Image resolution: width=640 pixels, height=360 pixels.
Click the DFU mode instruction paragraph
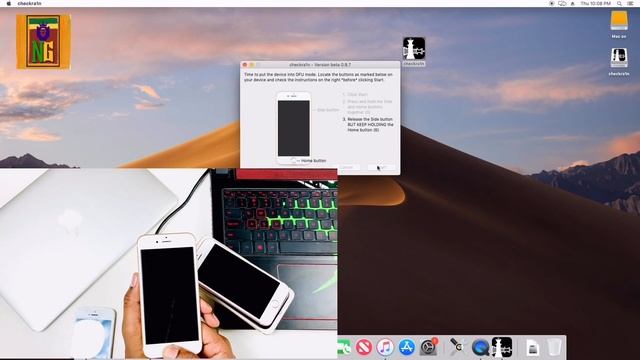coord(318,77)
